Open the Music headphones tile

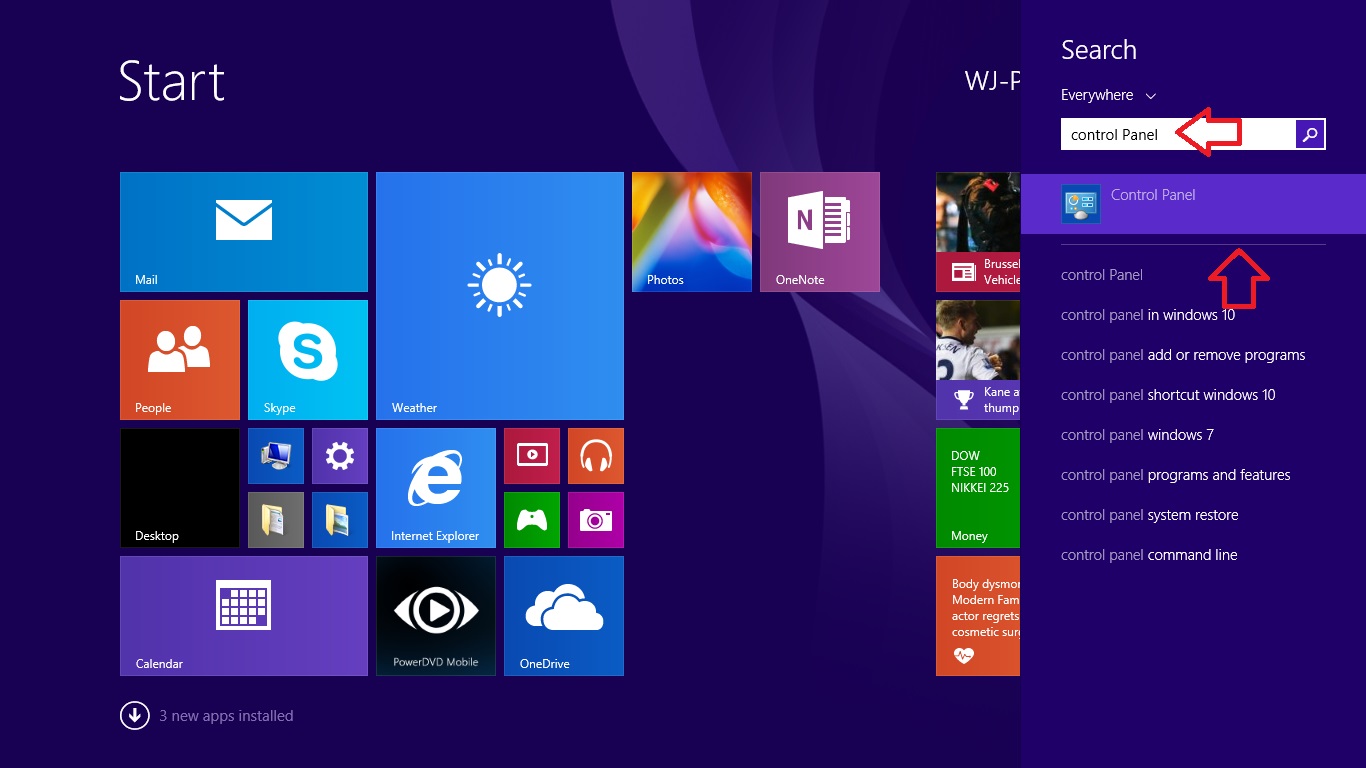coord(596,456)
